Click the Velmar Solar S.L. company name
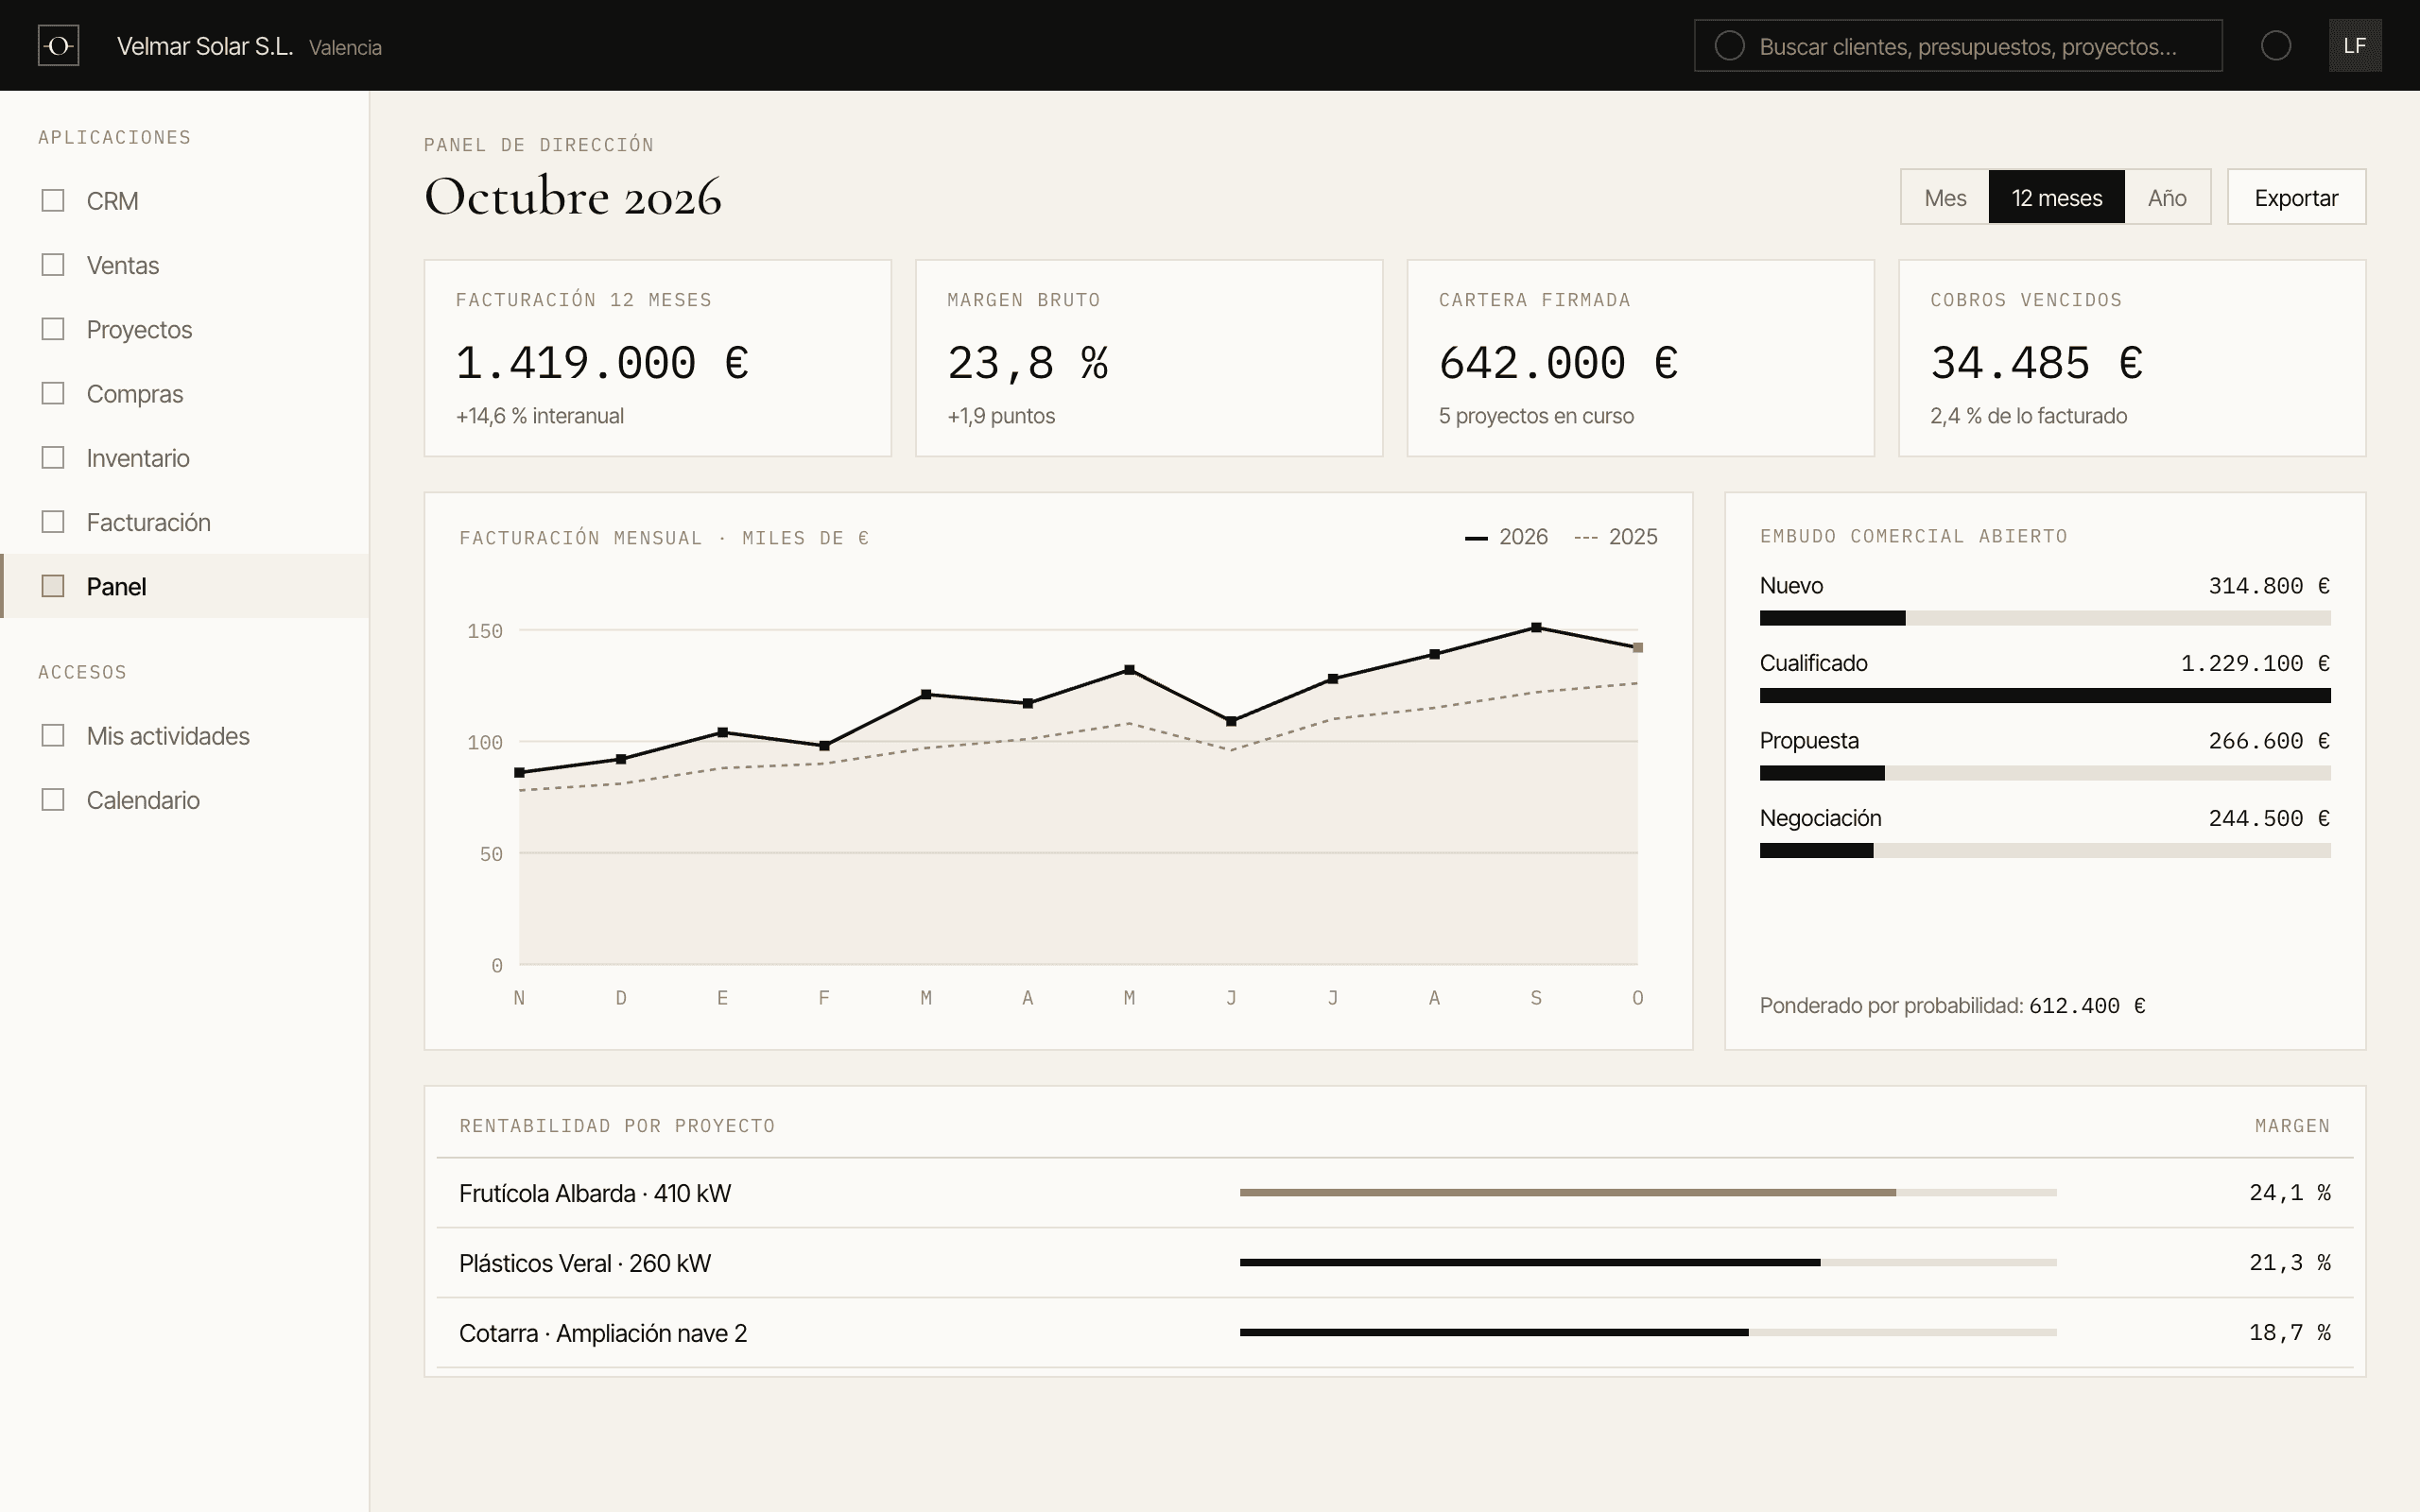Viewport: 2420px width, 1512px height. pyautogui.click(x=205, y=46)
